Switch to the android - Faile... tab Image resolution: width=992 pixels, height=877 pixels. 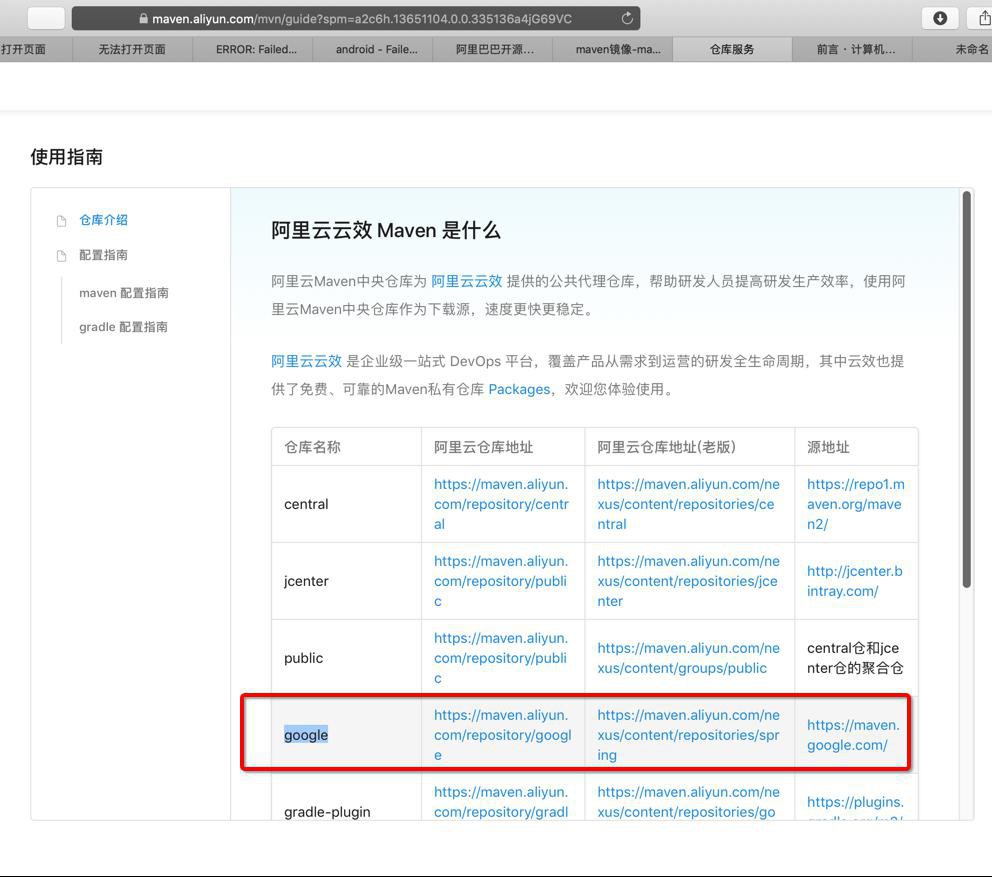click(x=376, y=49)
